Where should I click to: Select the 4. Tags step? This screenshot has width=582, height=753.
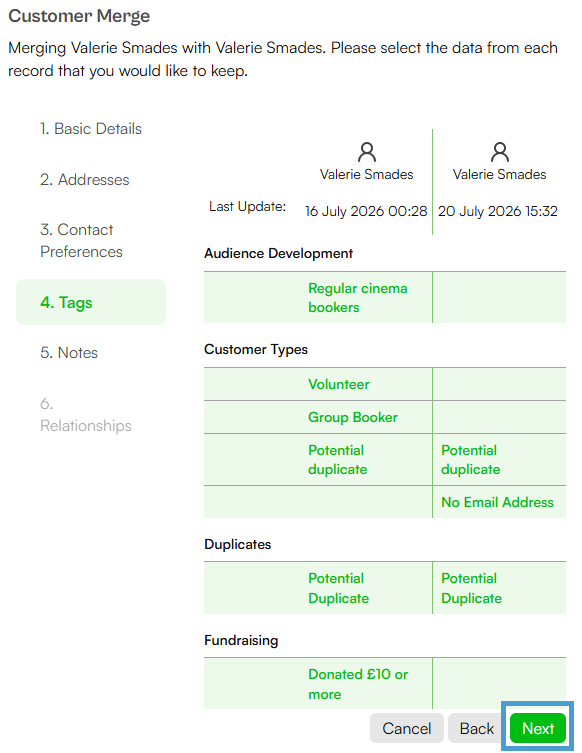point(91,302)
